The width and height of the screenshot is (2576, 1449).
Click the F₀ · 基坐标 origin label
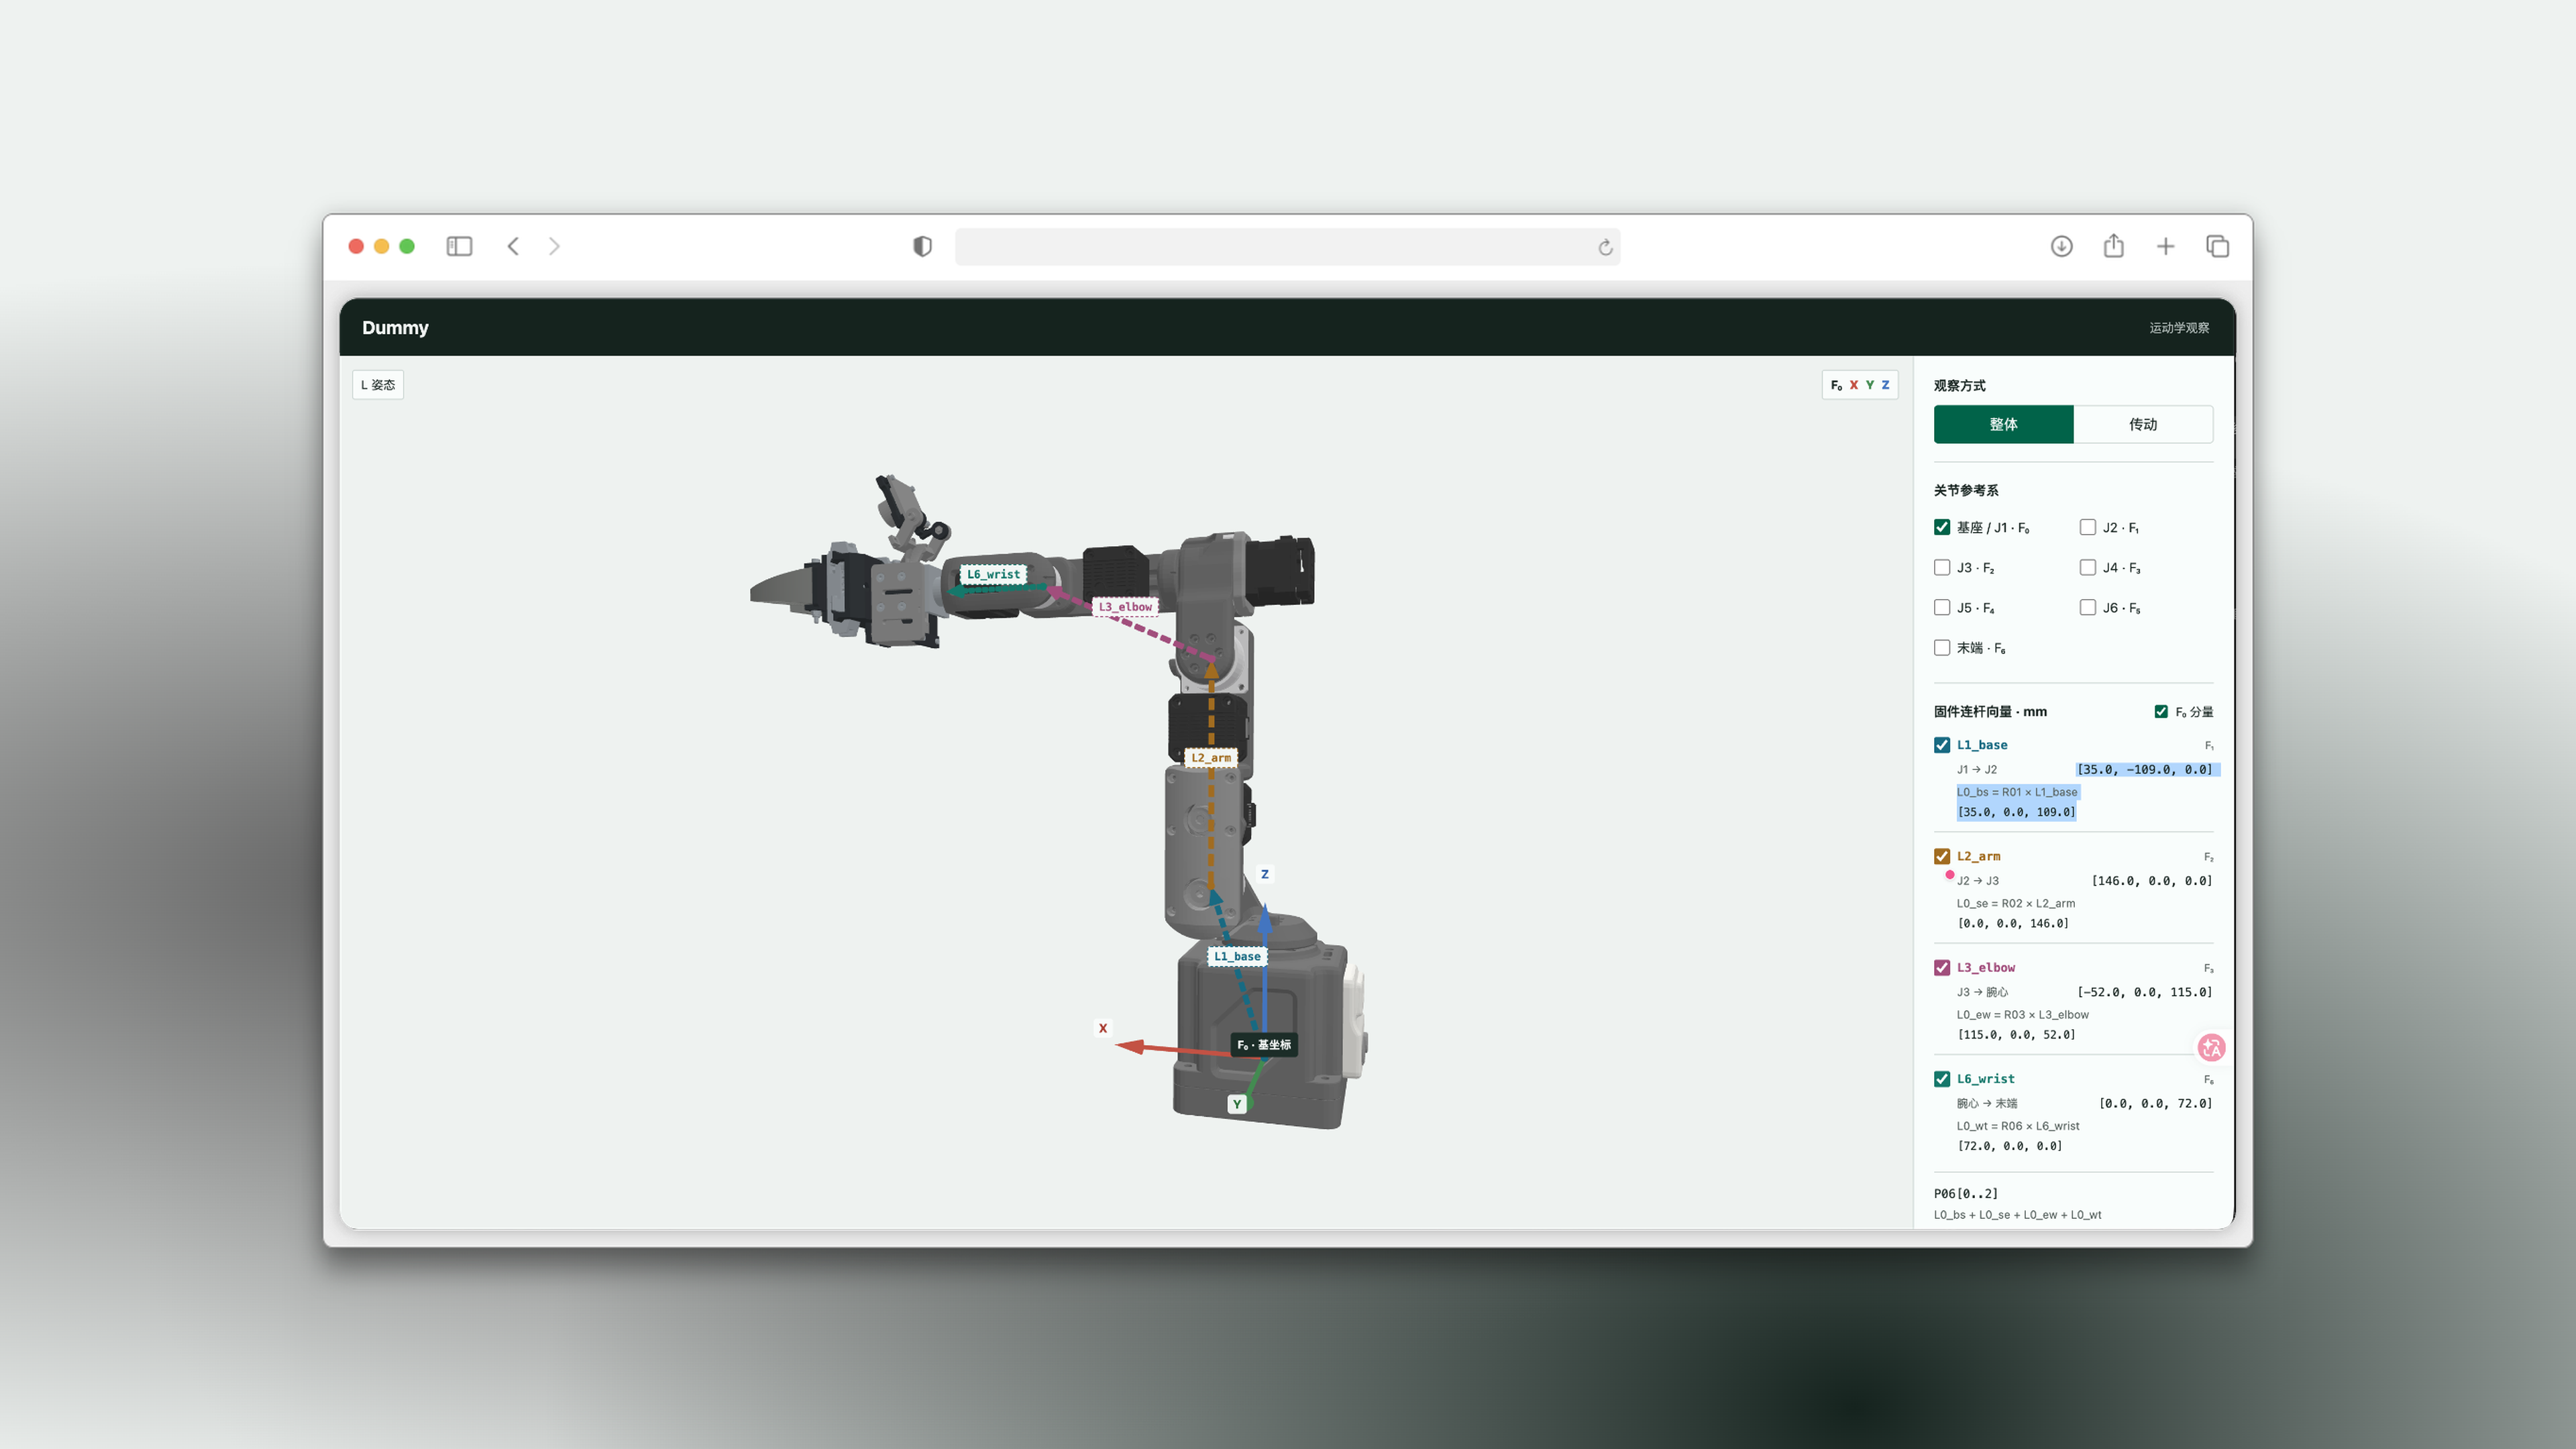(1263, 1044)
